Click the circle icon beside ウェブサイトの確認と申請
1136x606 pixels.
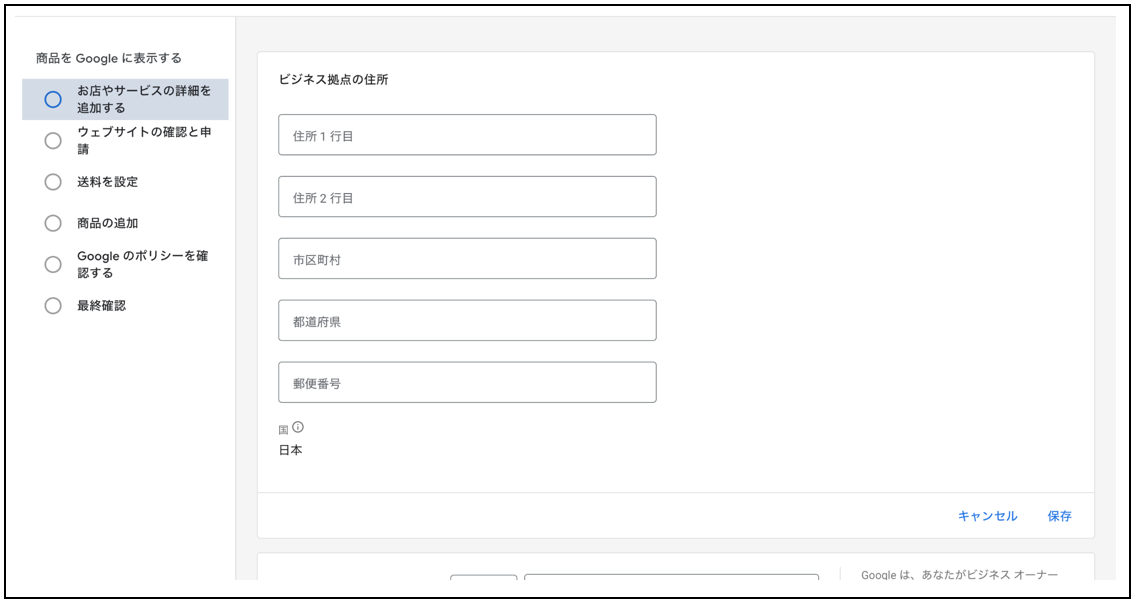click(53, 141)
